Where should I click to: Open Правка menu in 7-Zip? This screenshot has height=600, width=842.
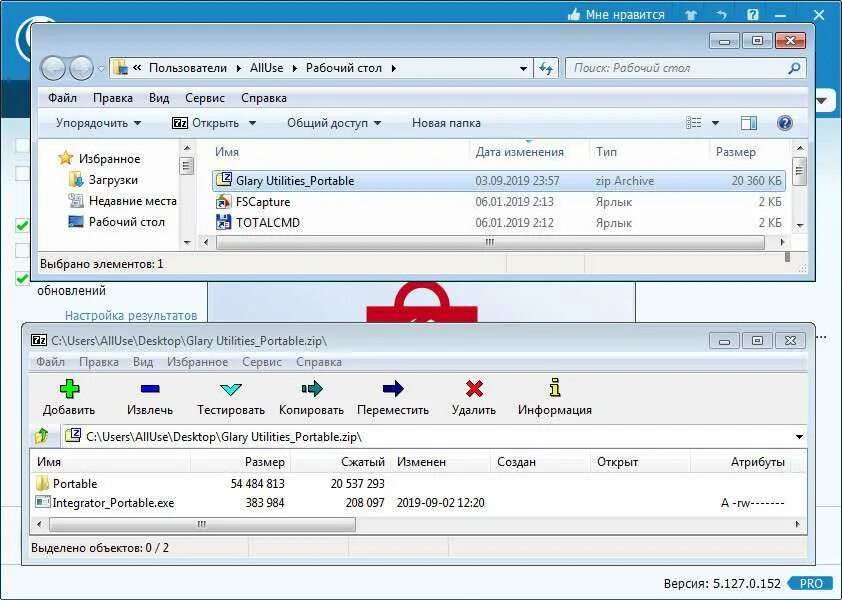[99, 362]
